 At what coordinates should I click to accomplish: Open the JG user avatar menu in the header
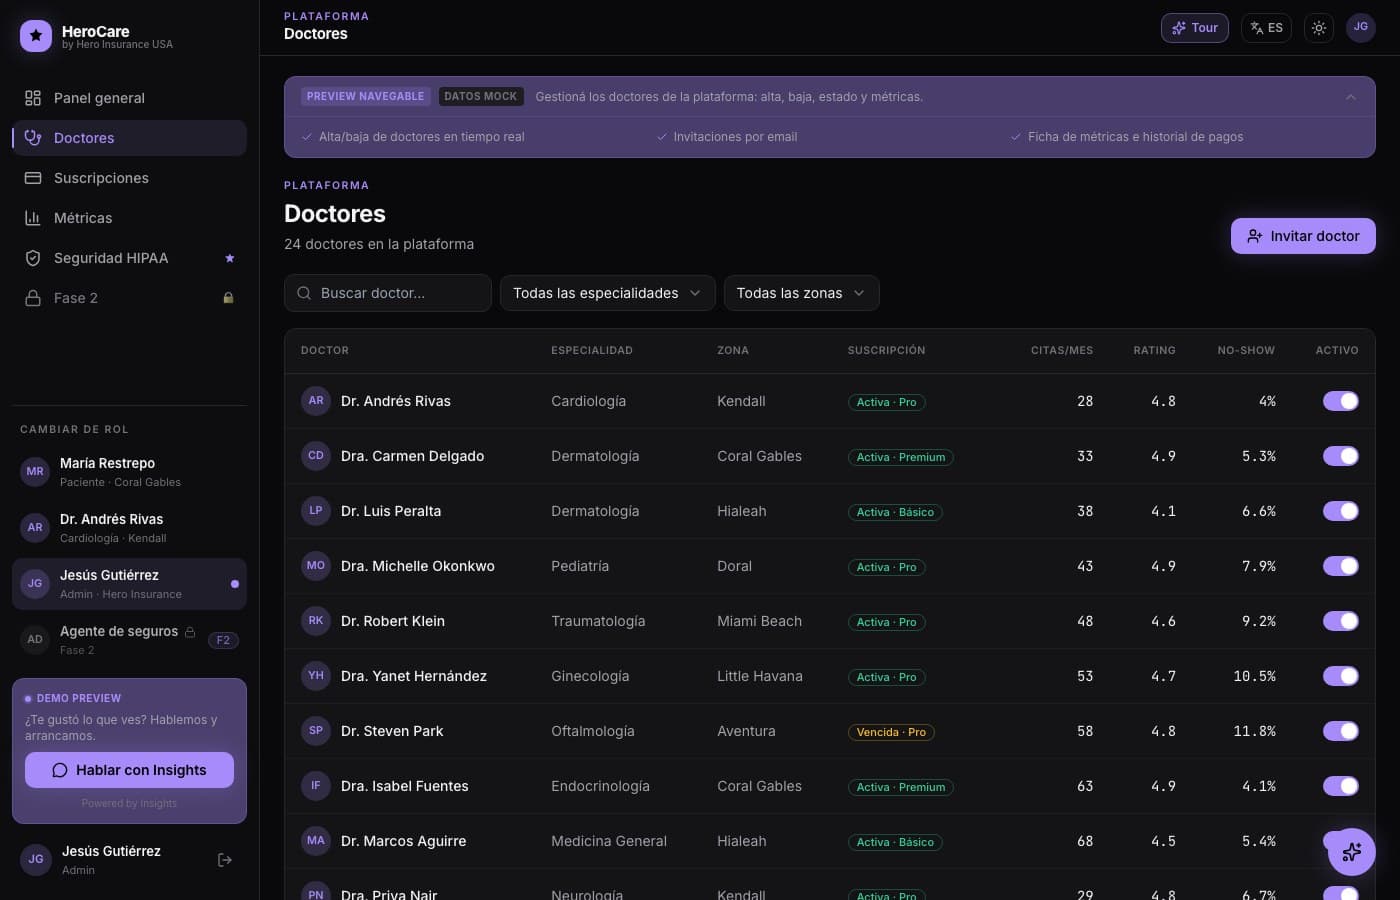click(x=1361, y=27)
